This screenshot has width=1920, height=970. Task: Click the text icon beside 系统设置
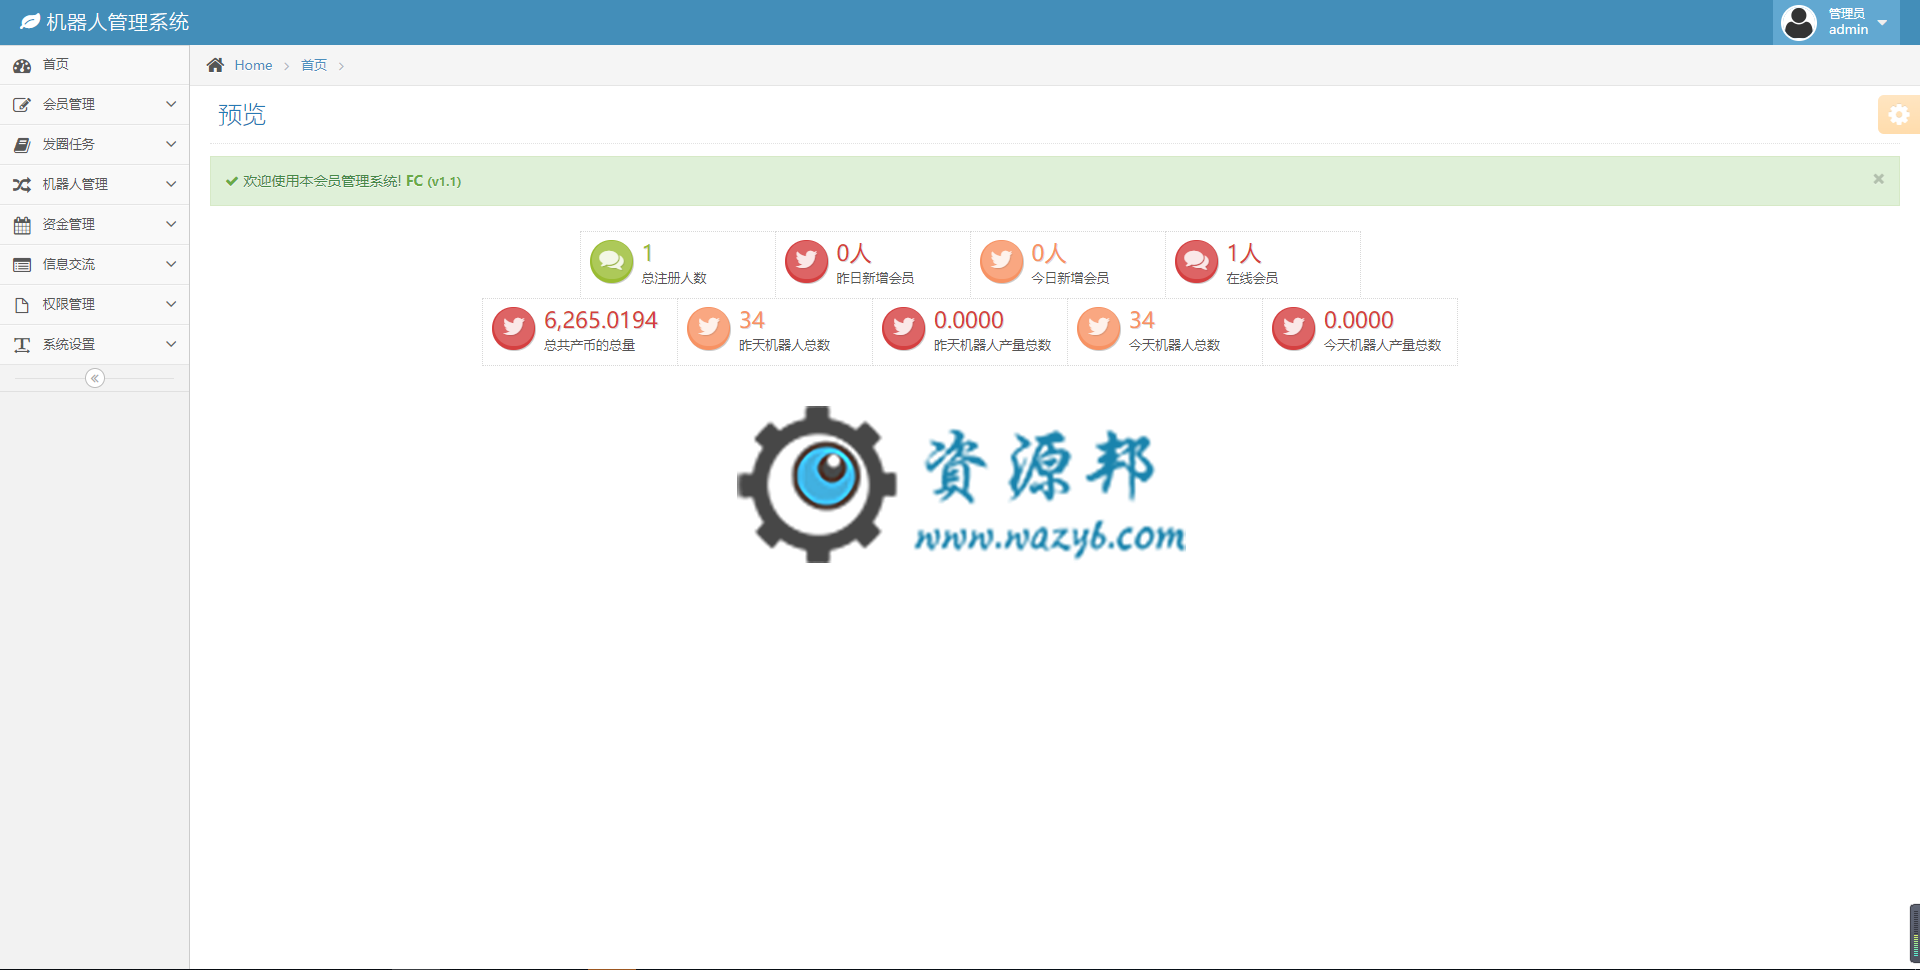[22, 345]
